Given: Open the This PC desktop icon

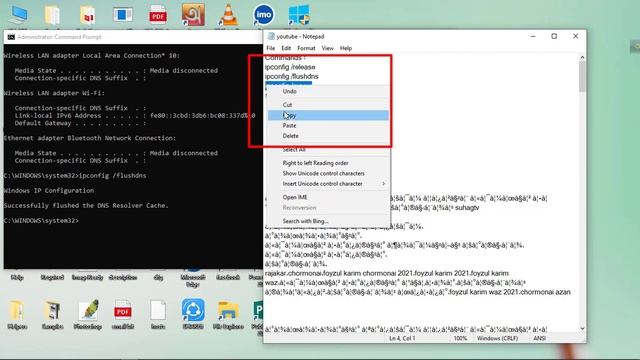Looking at the screenshot, I should [18, 16].
